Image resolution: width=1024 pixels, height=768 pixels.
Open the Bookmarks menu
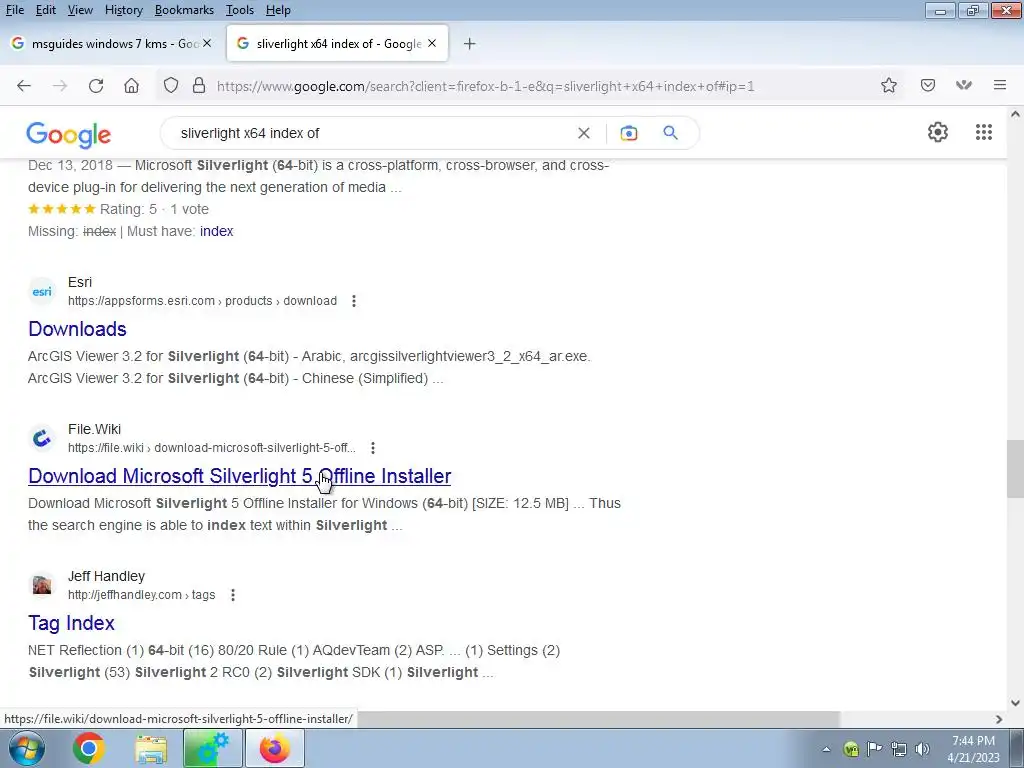point(184,10)
